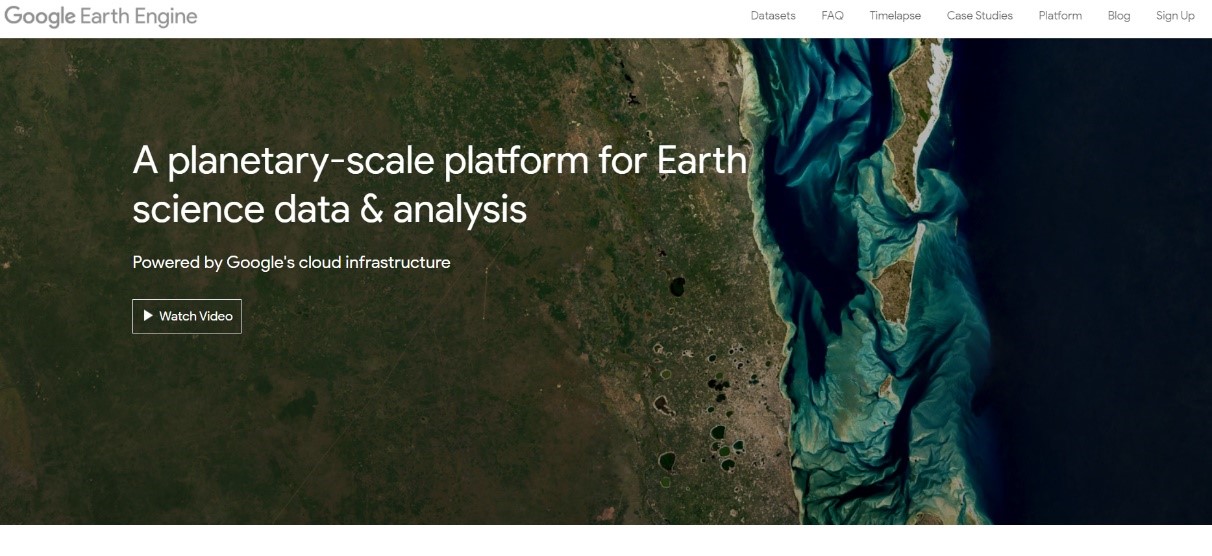Click the Sign Up link
Viewport: 1212px width, 556px height.
pyautogui.click(x=1175, y=16)
